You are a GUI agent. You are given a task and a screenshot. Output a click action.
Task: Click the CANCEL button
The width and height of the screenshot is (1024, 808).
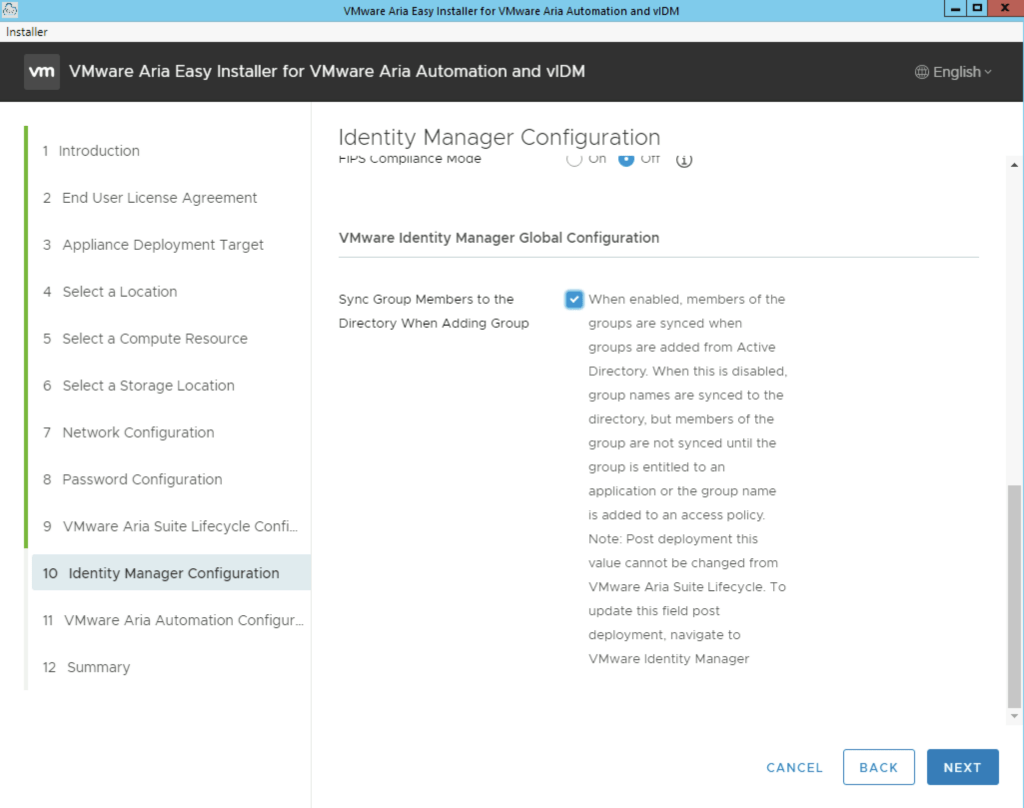click(794, 768)
